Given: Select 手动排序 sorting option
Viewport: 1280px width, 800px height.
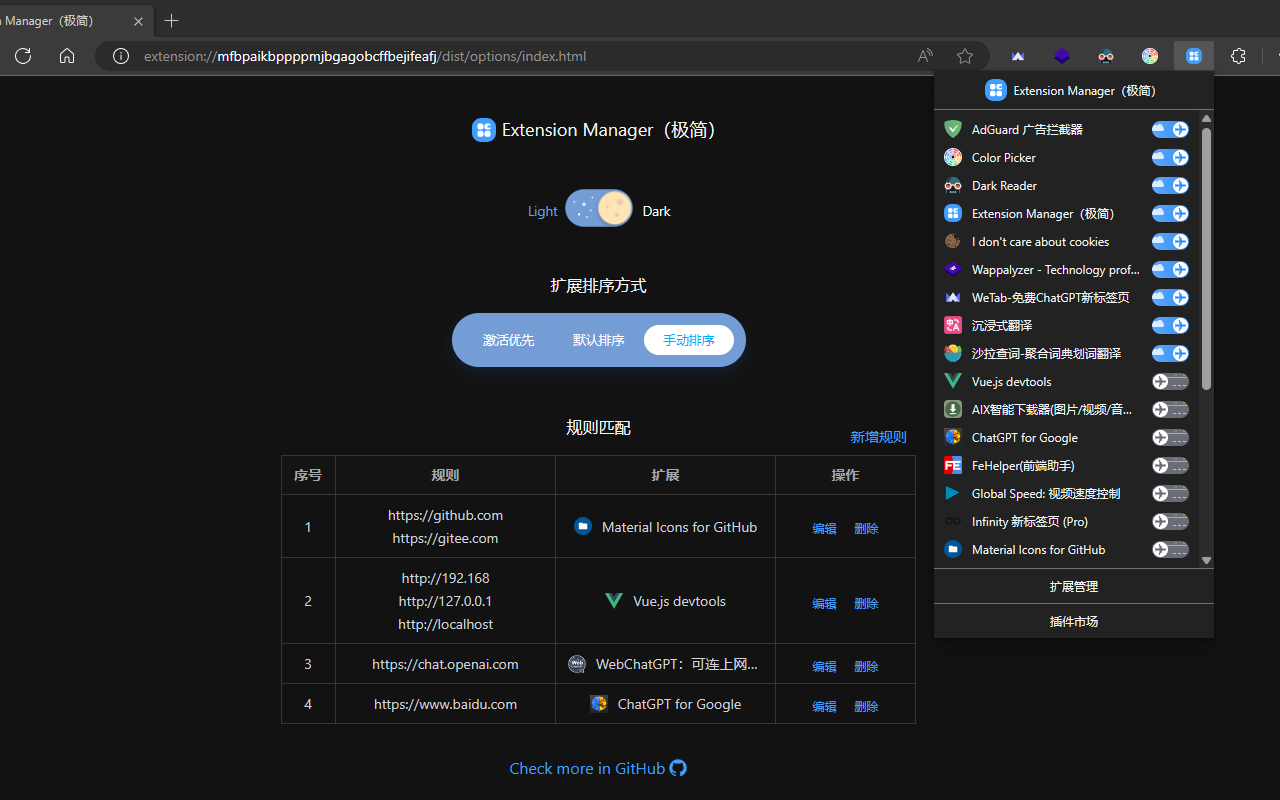Looking at the screenshot, I should coord(689,340).
